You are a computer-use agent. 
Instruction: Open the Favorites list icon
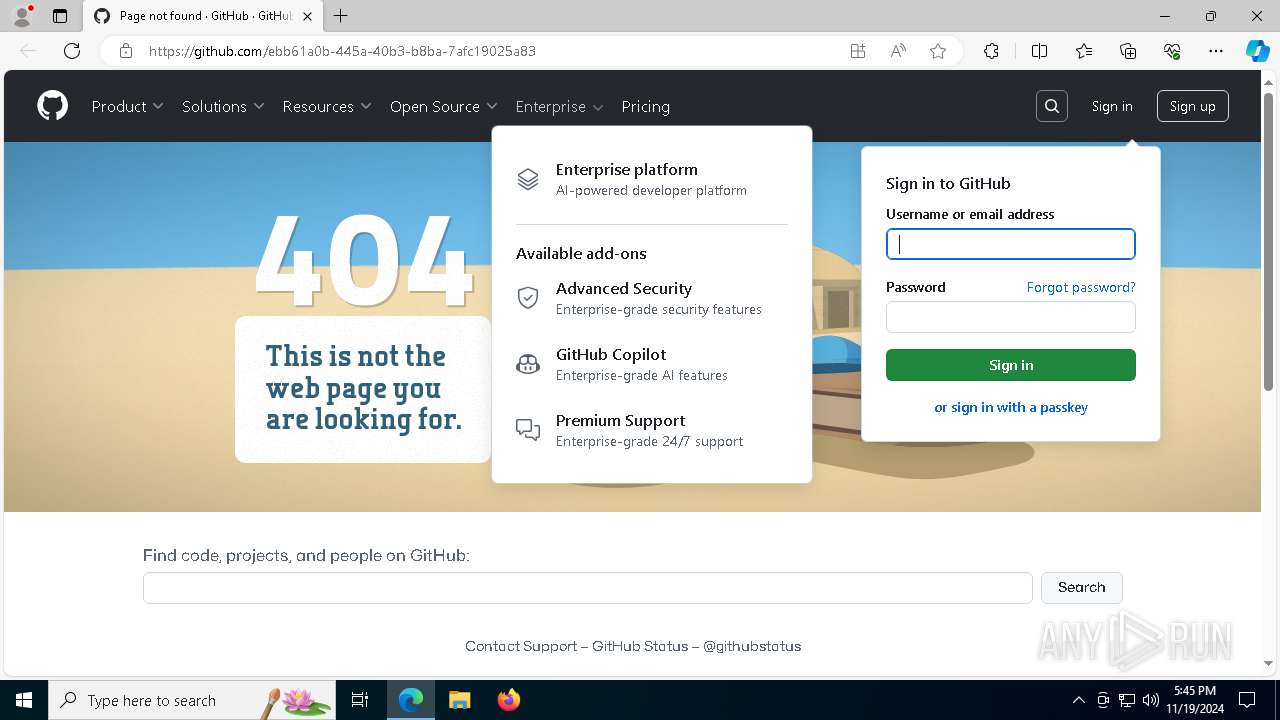[x=1084, y=51]
